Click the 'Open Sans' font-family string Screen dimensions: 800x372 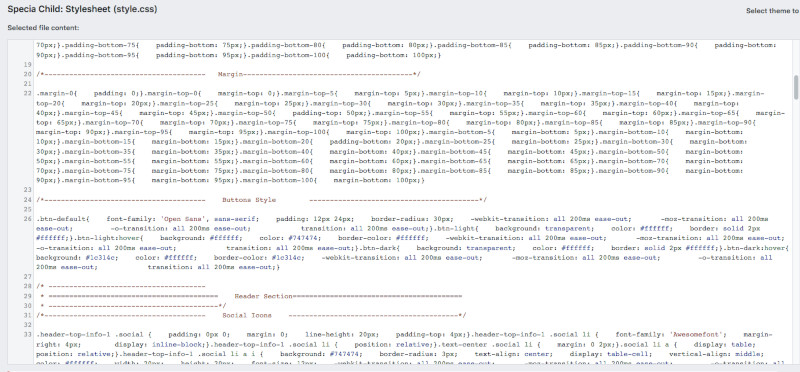[183, 219]
